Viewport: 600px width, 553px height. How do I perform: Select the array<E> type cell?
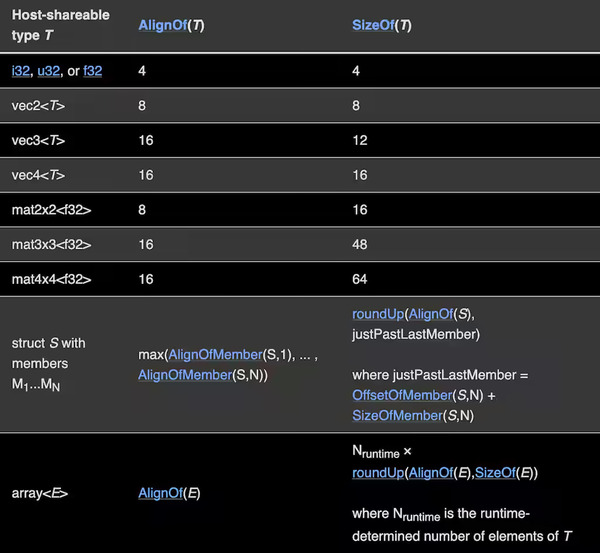pyautogui.click(x=40, y=493)
